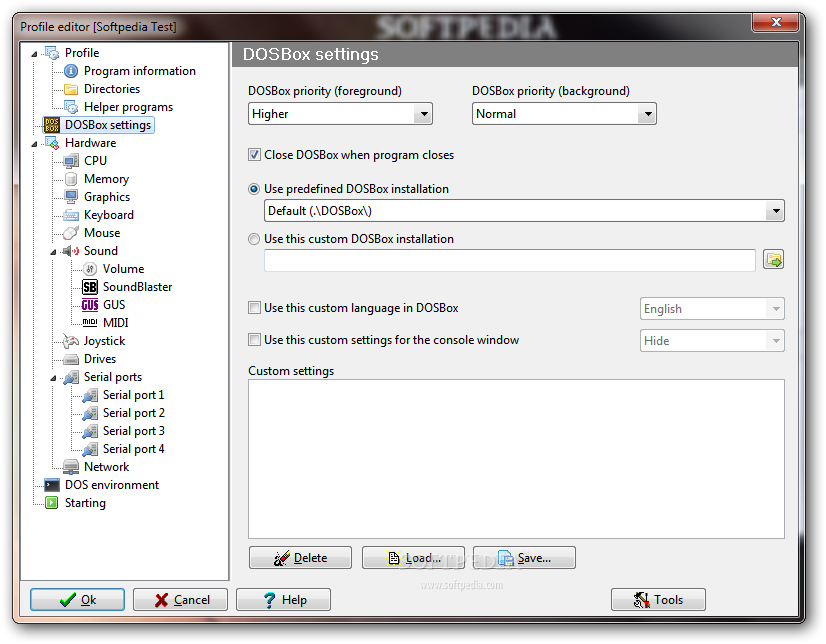Click the green Starting icon

52,503
